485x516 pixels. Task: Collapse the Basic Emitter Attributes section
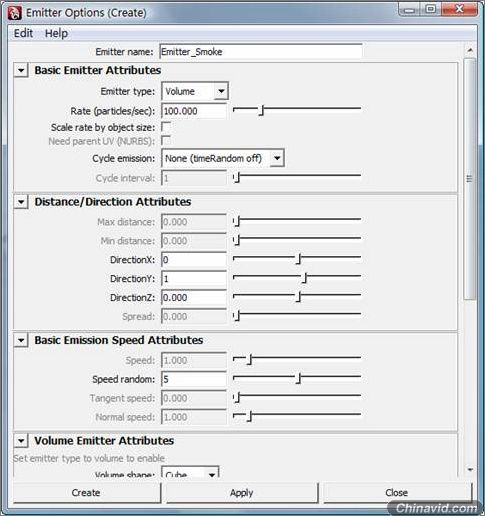(21, 70)
